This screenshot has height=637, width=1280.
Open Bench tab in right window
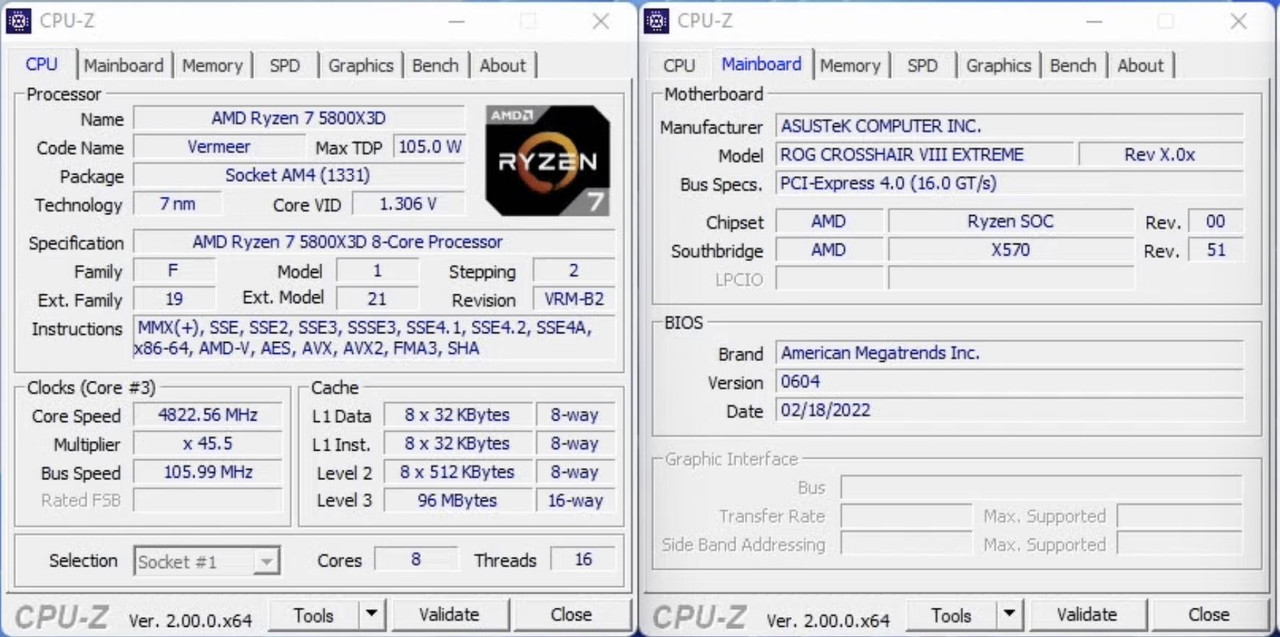(1073, 65)
